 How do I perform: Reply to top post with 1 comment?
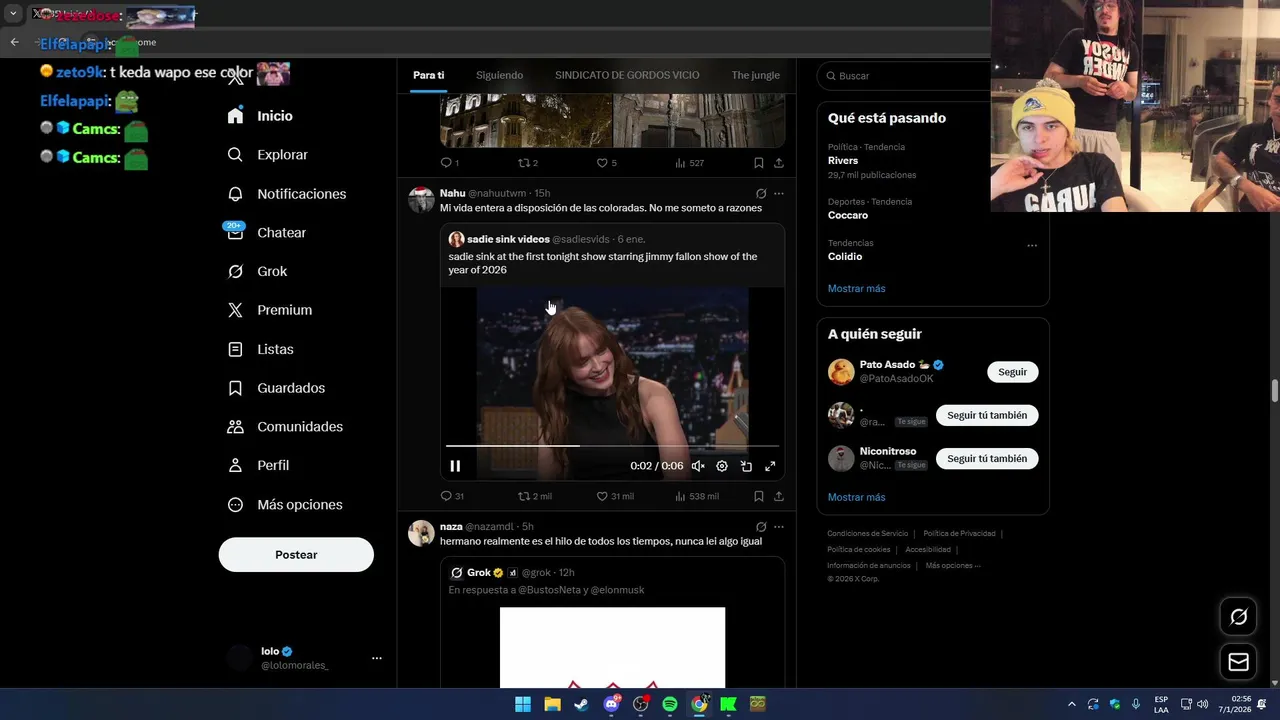[x=450, y=163]
